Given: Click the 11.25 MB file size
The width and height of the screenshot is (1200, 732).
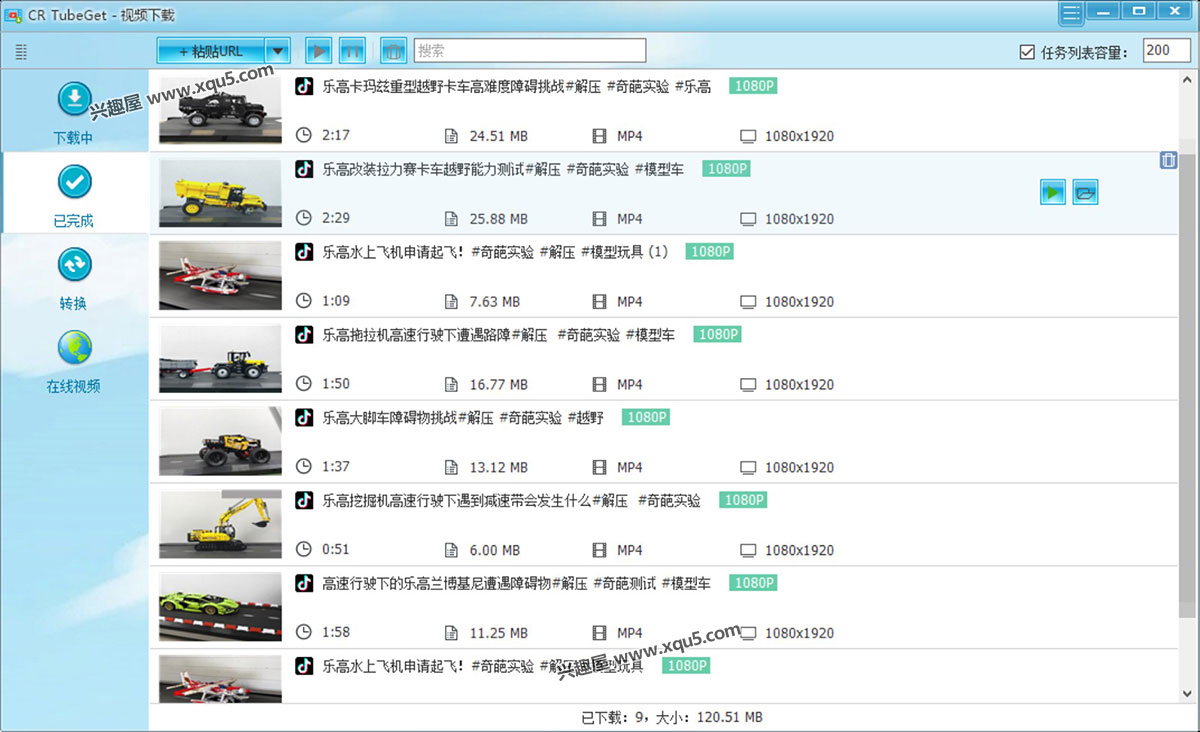Looking at the screenshot, I should click(x=498, y=633).
